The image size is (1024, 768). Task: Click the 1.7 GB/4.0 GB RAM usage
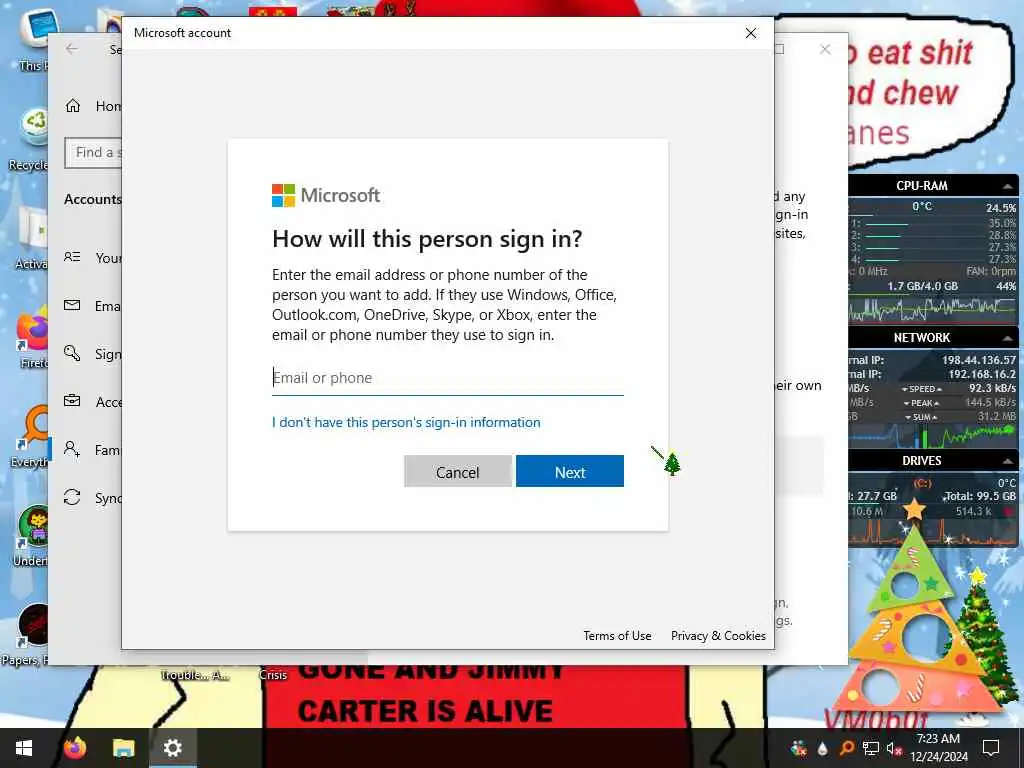[922, 286]
